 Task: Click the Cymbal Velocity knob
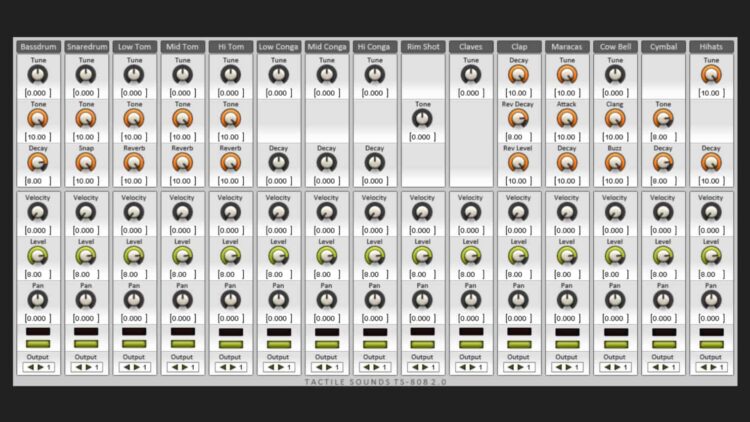pos(663,212)
